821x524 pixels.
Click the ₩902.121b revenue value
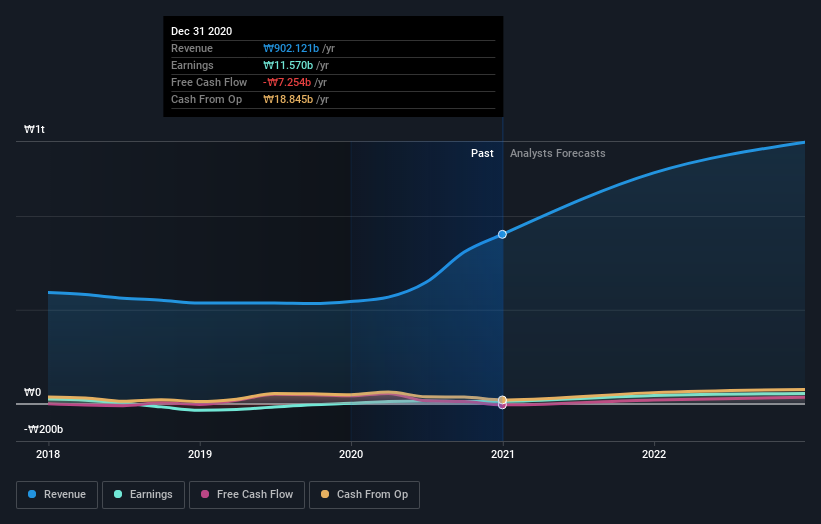[291, 49]
